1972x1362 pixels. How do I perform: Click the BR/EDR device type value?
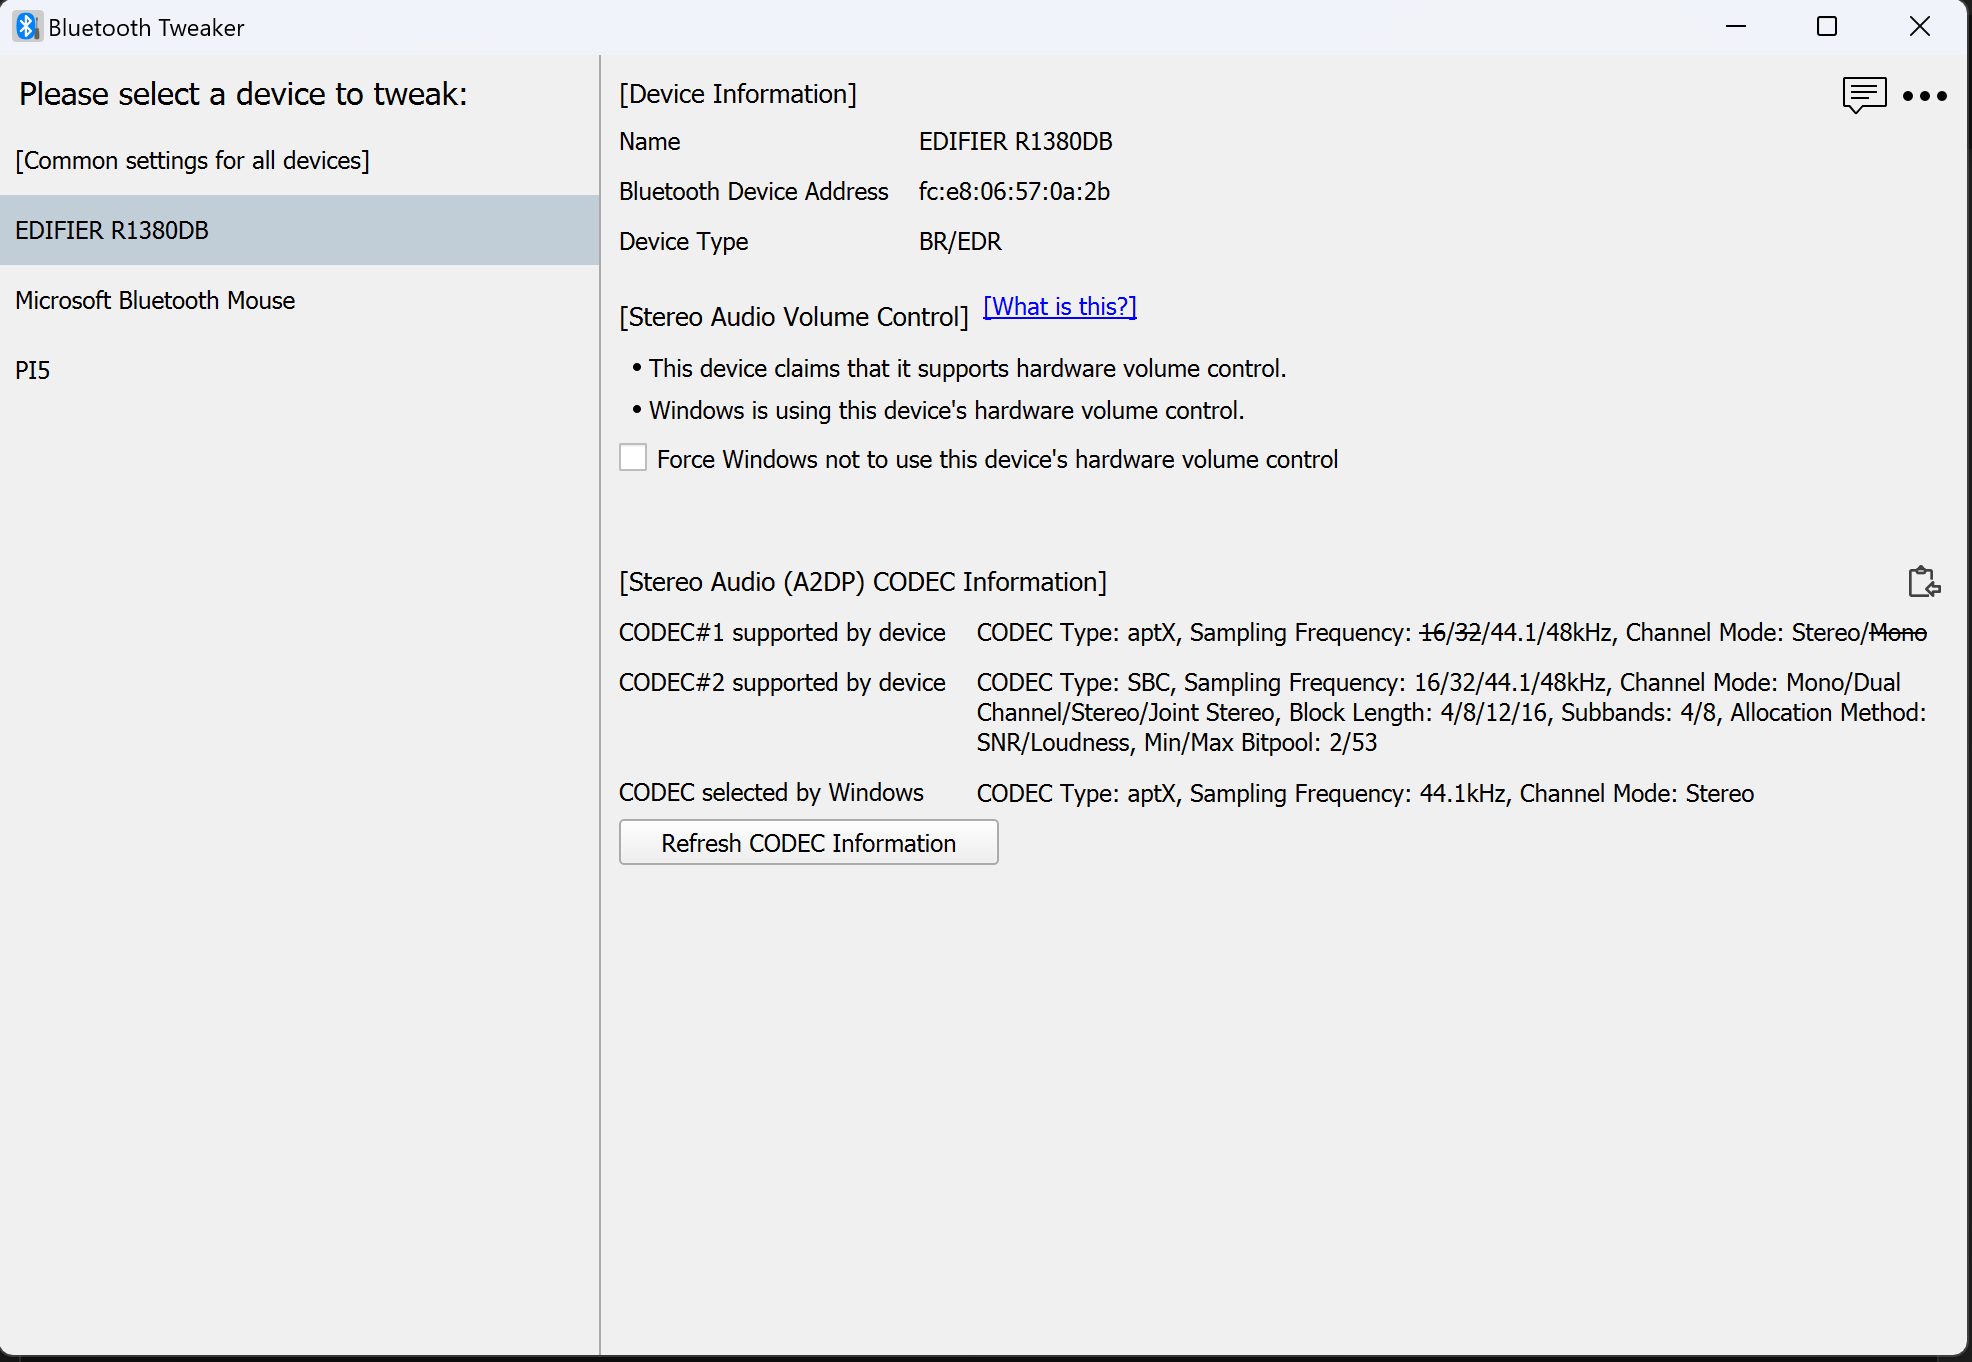[960, 241]
